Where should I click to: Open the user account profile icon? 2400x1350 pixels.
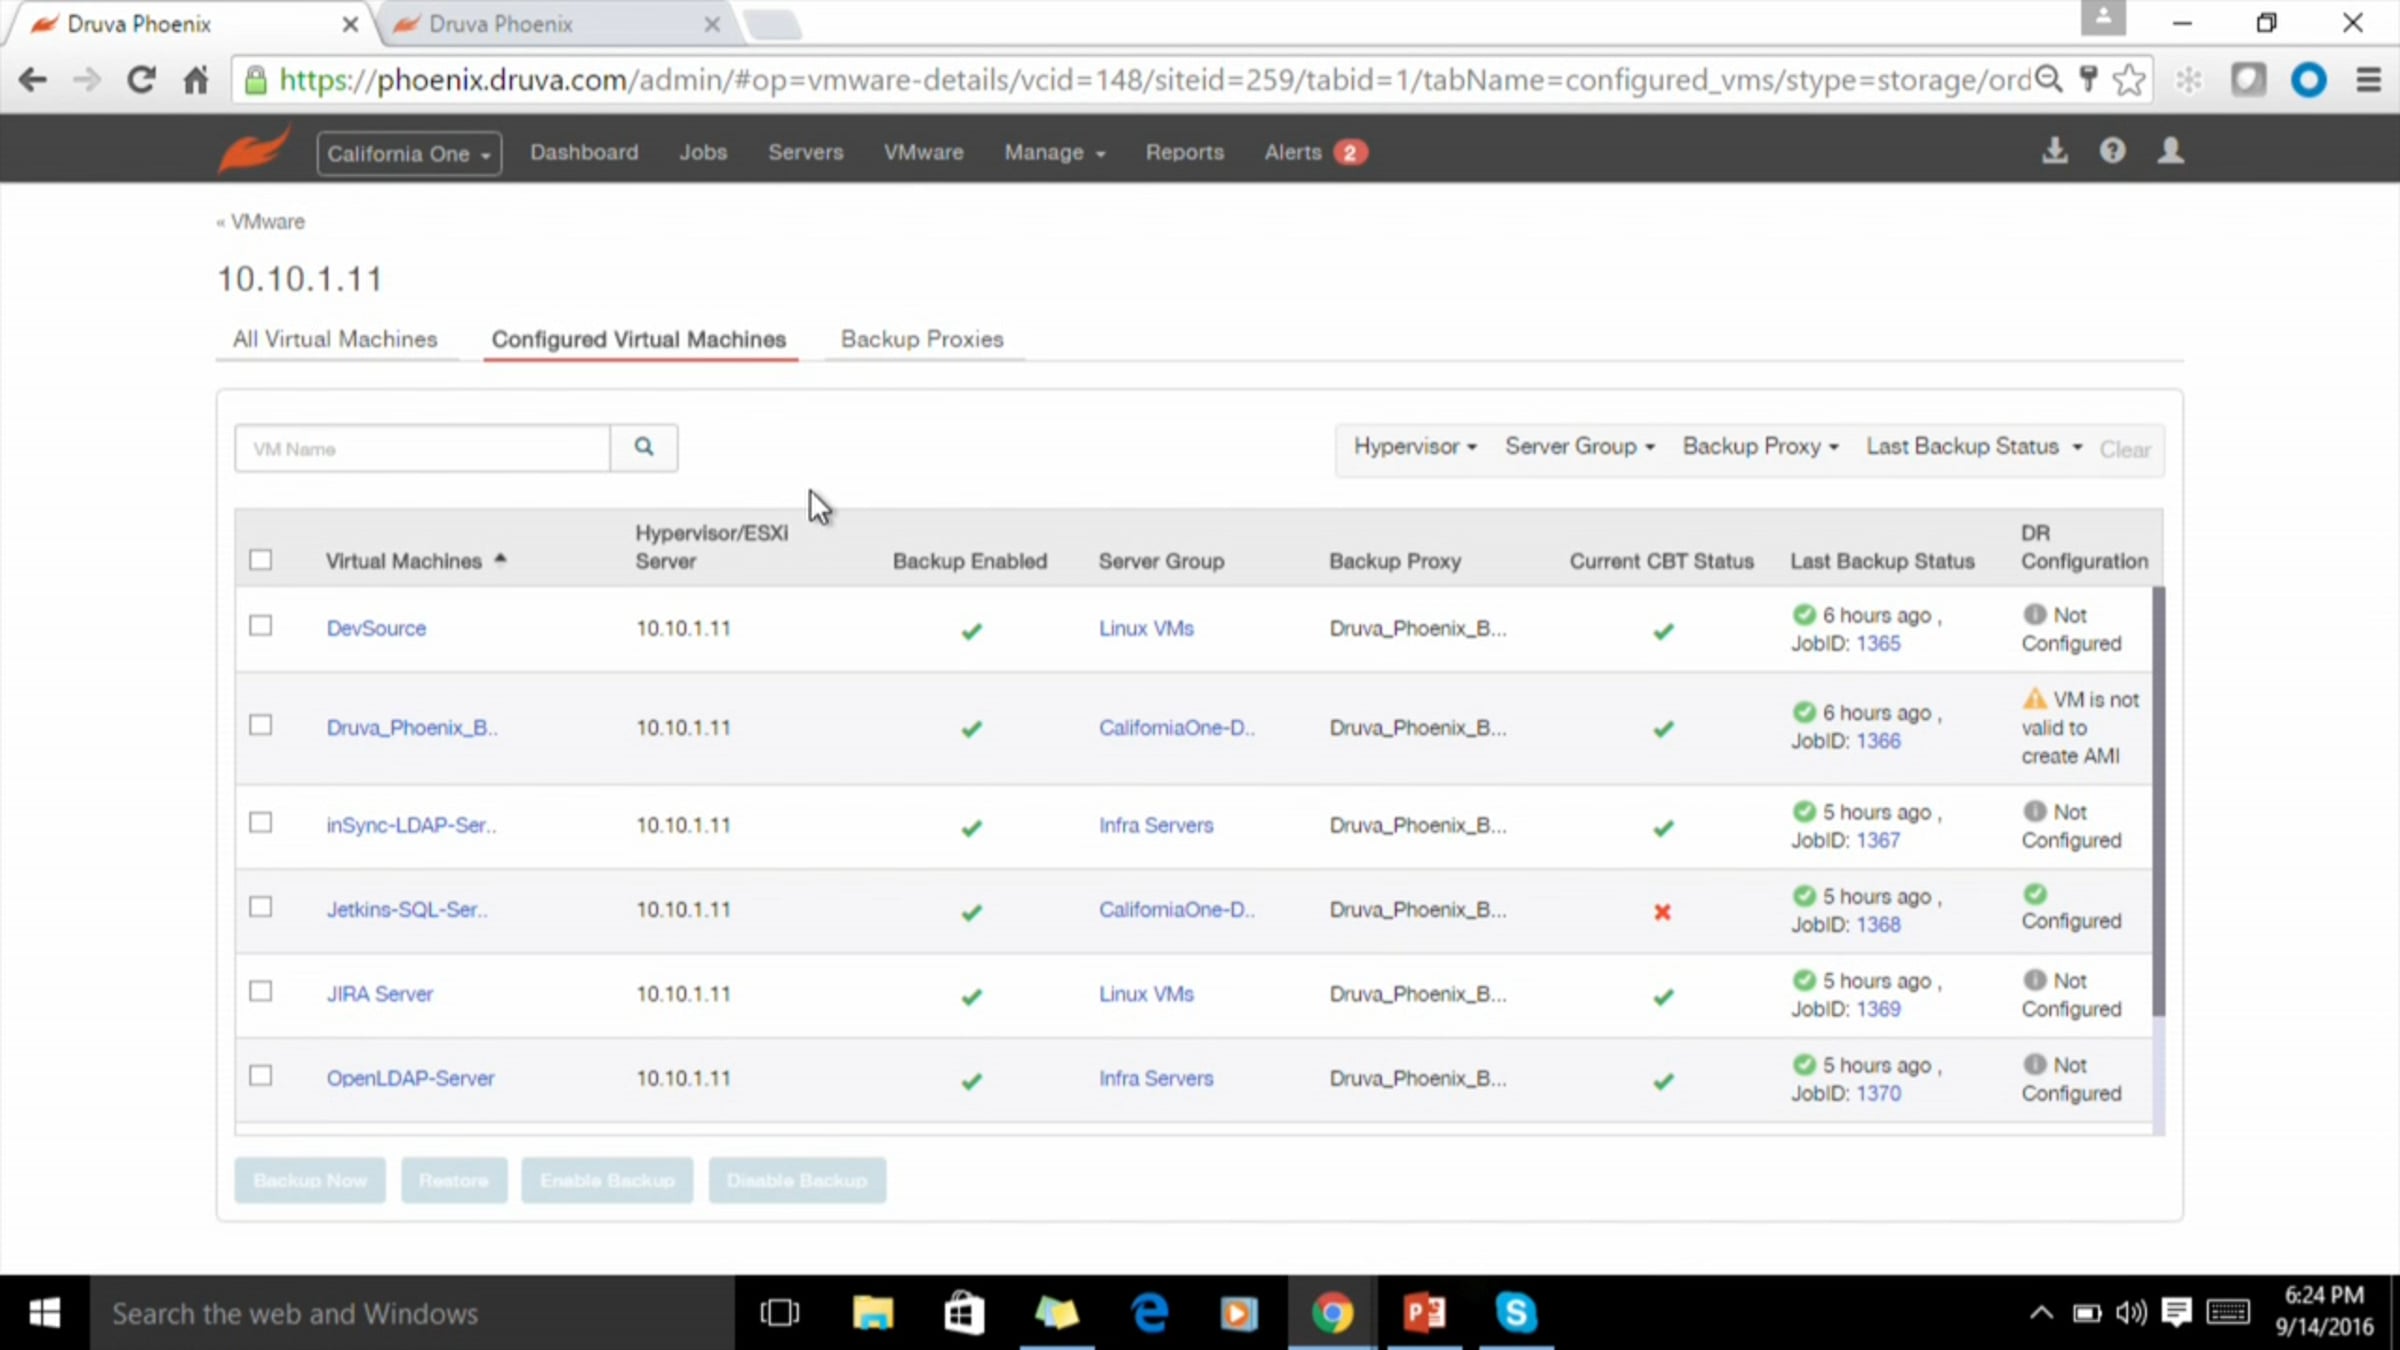[x=2171, y=151]
